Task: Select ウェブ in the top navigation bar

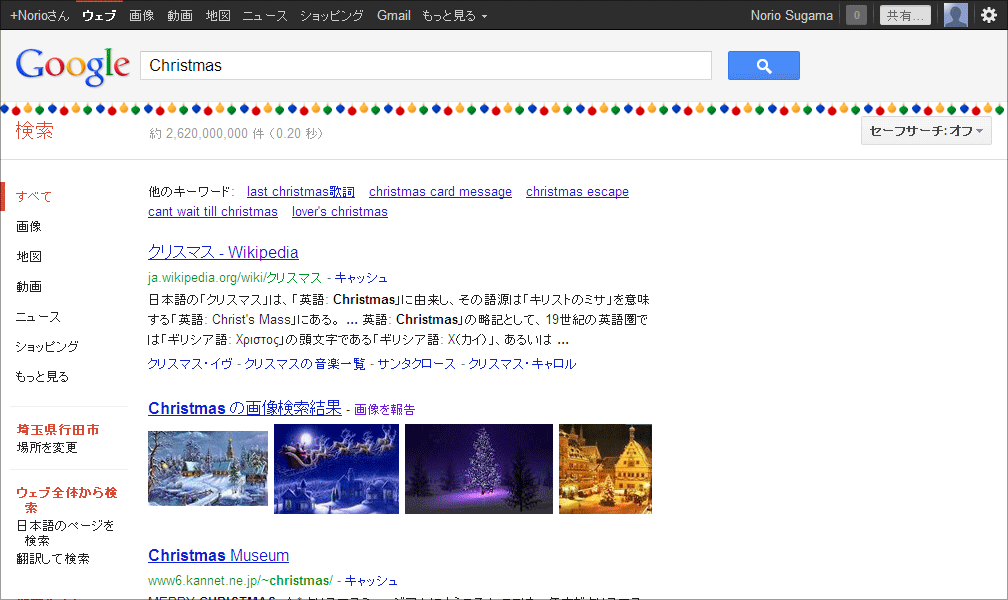Action: coord(99,15)
